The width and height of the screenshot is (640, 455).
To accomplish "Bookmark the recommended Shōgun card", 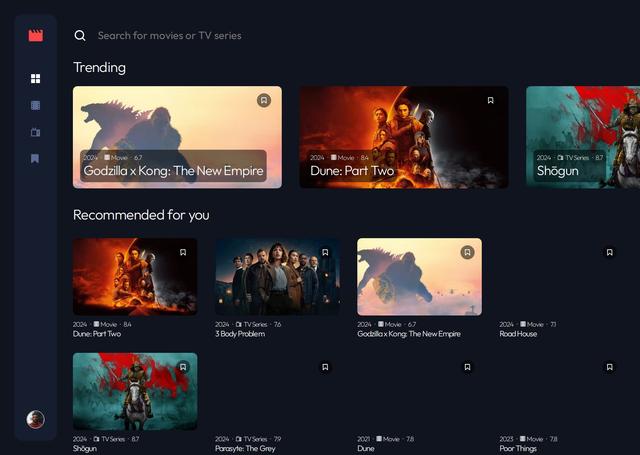I will coord(183,367).
